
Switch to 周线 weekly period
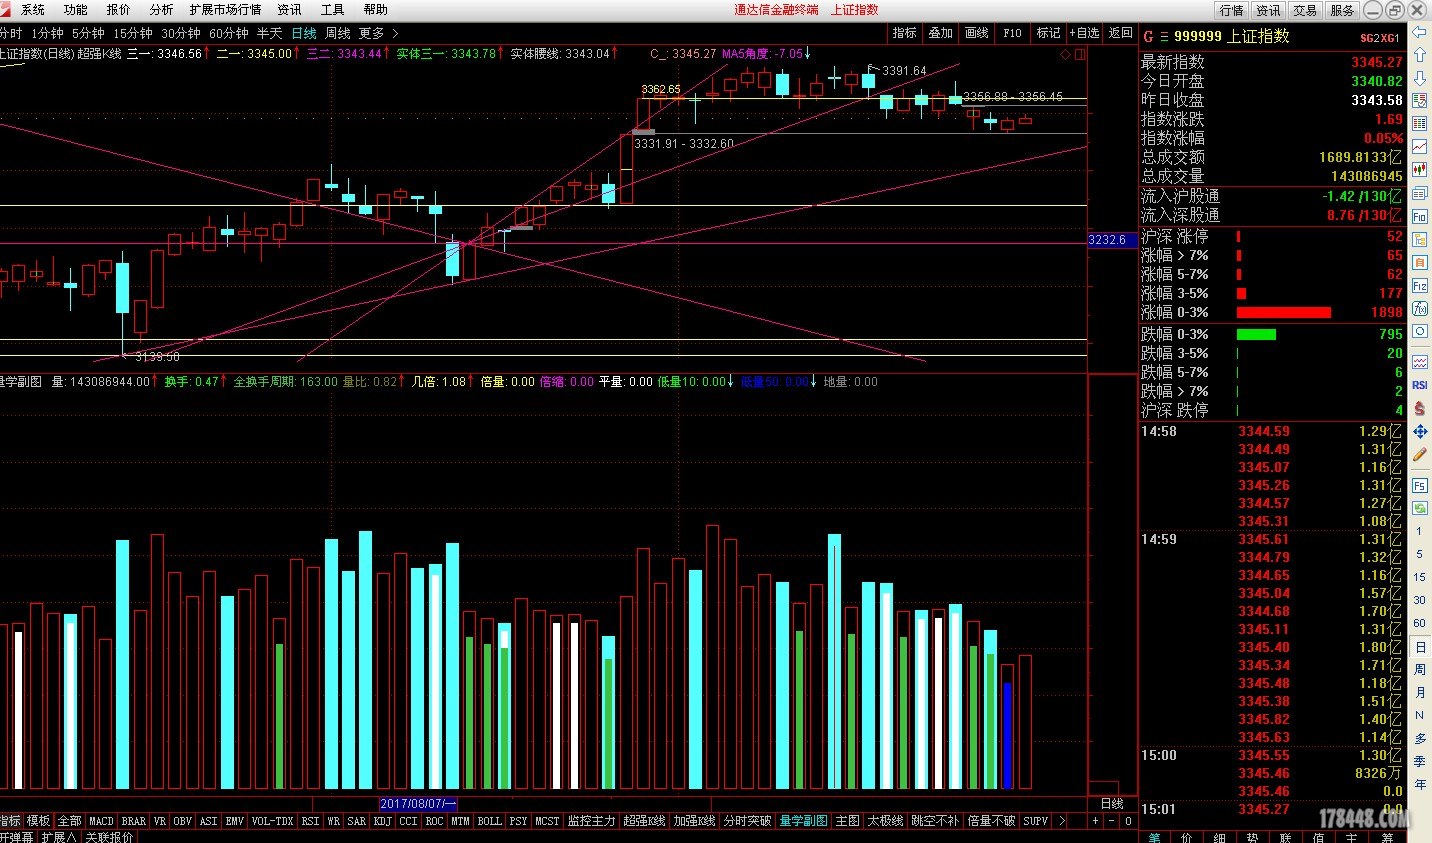pyautogui.click(x=338, y=33)
